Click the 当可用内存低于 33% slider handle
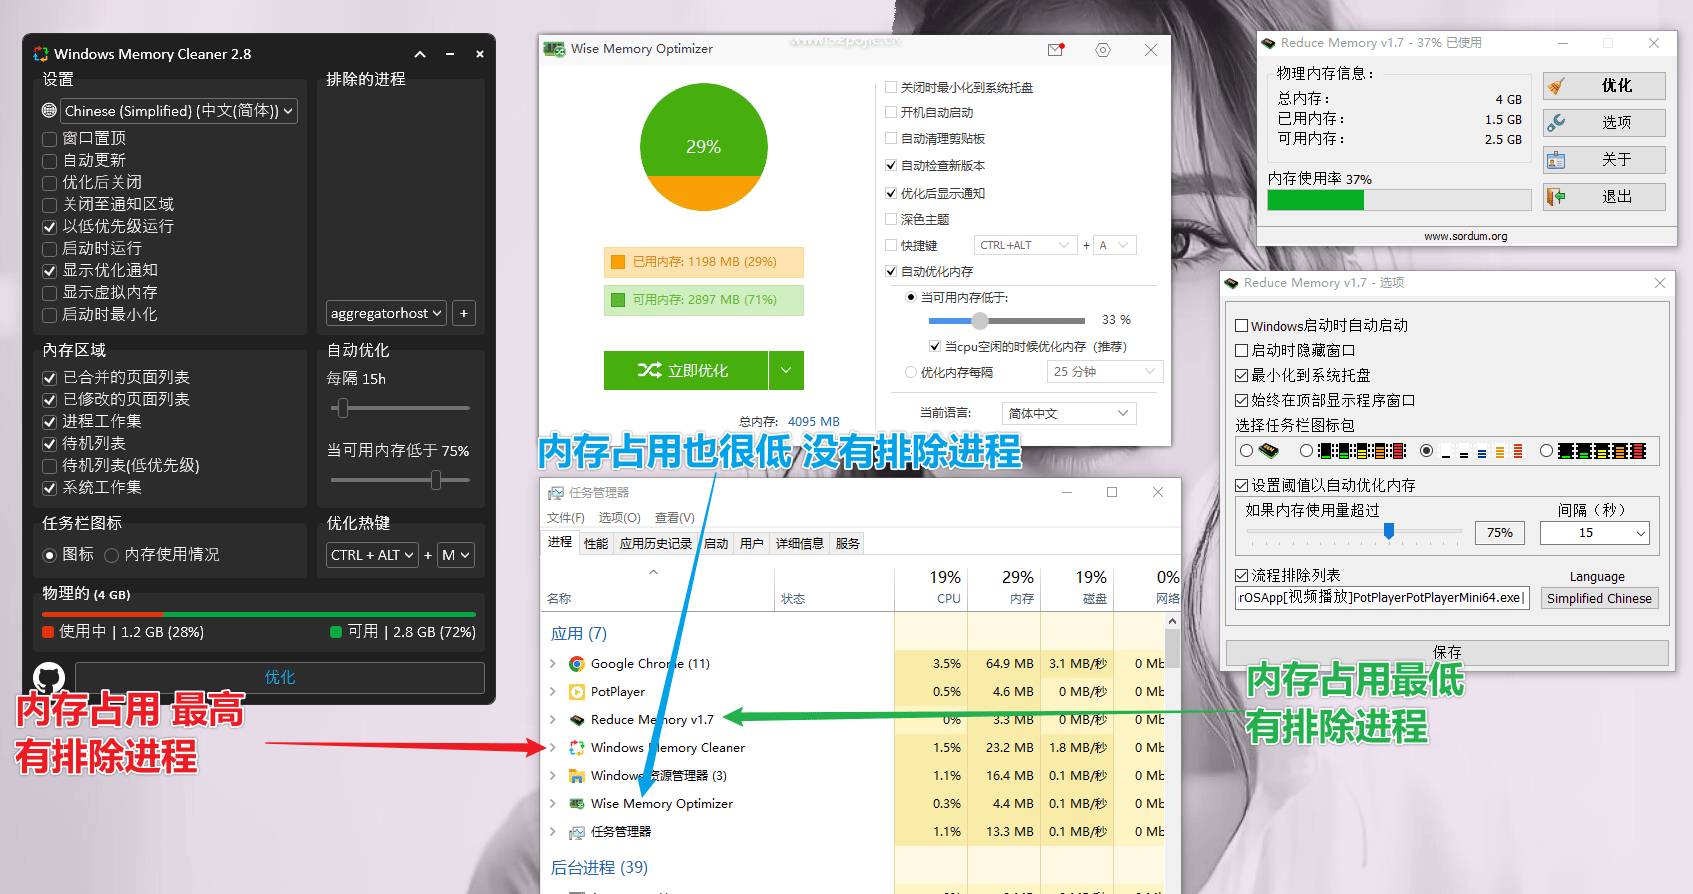 pos(980,321)
